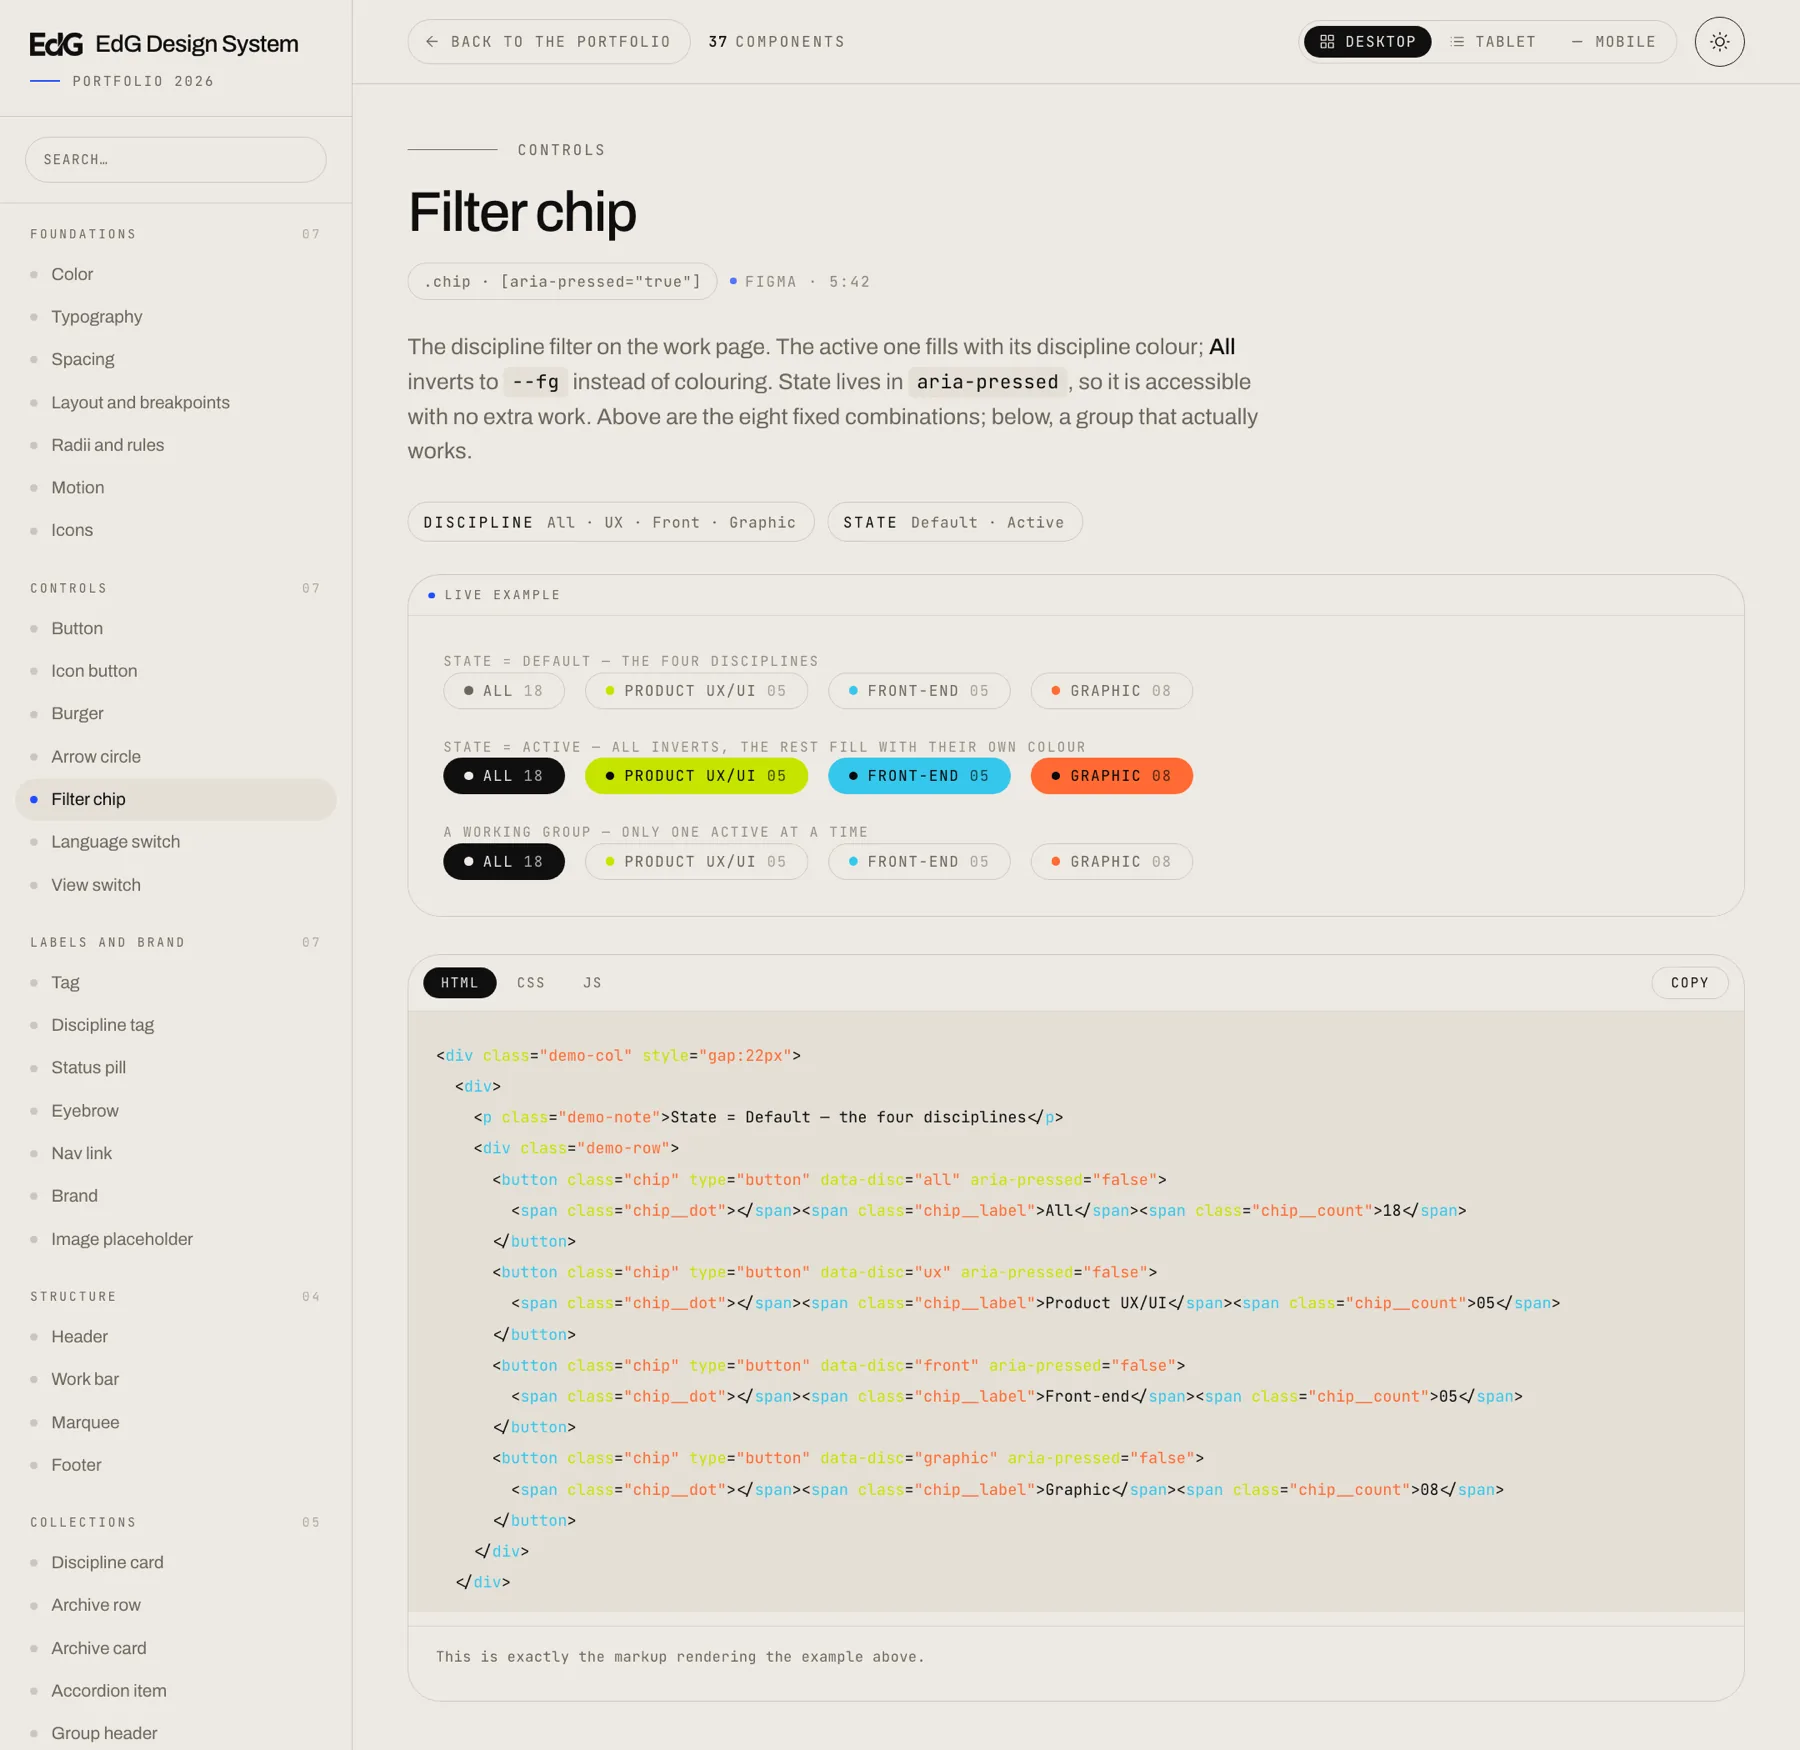
Task: Go back to the portfolio
Action: click(549, 42)
